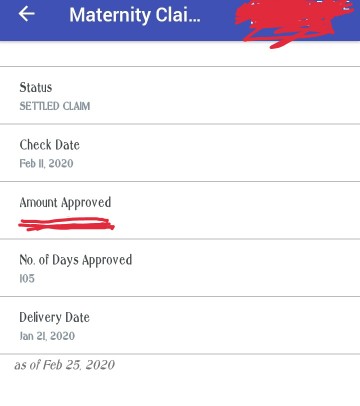Select the Status field label
The width and height of the screenshot is (360, 406).
[x=36, y=87]
